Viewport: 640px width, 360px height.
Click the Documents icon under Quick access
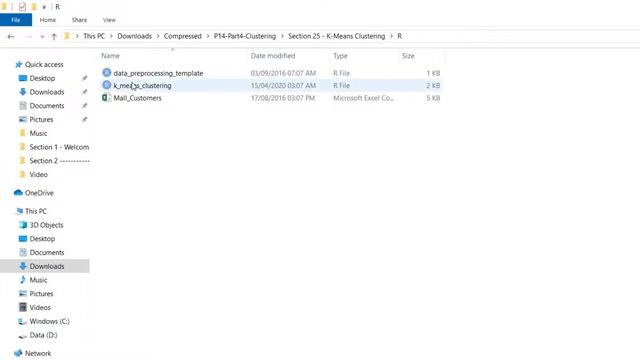click(x=23, y=105)
